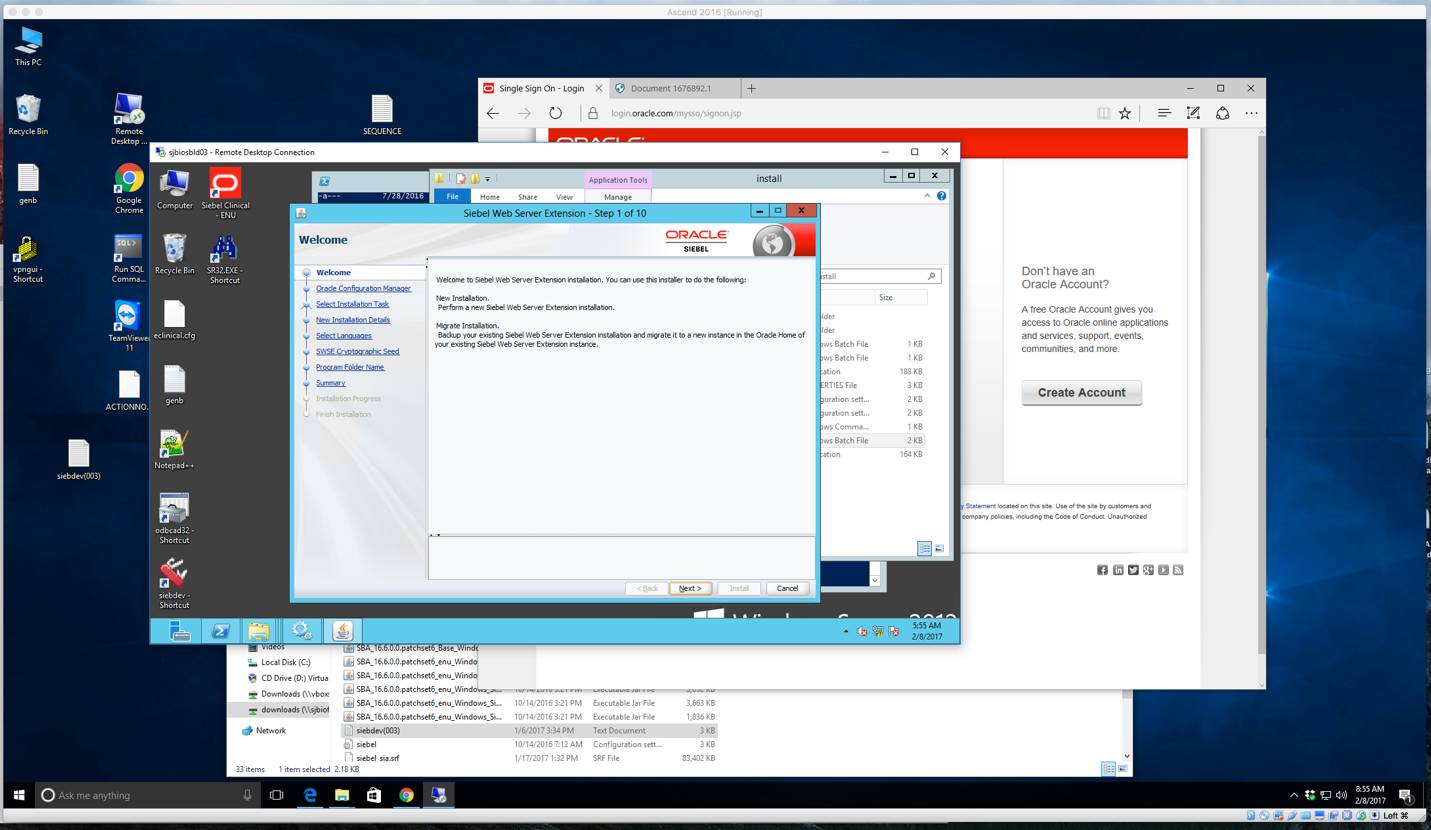Open the Manage tab under Application Tools
The image size is (1431, 830).
(617, 197)
